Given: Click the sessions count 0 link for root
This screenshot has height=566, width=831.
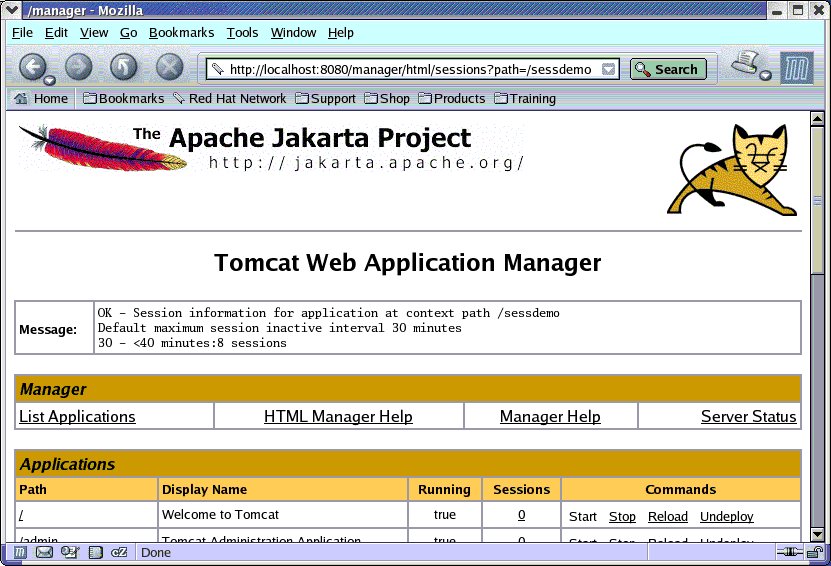Looking at the screenshot, I should point(521,515).
